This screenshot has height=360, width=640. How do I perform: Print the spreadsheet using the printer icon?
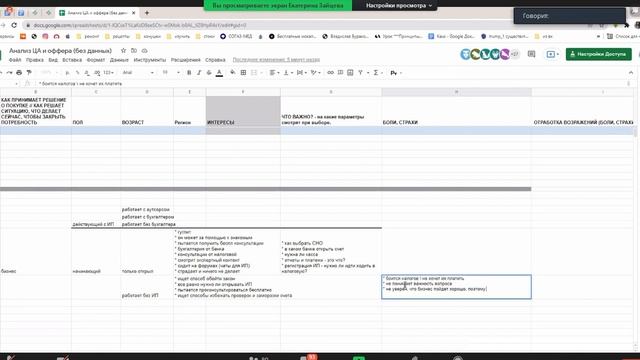point(19,73)
